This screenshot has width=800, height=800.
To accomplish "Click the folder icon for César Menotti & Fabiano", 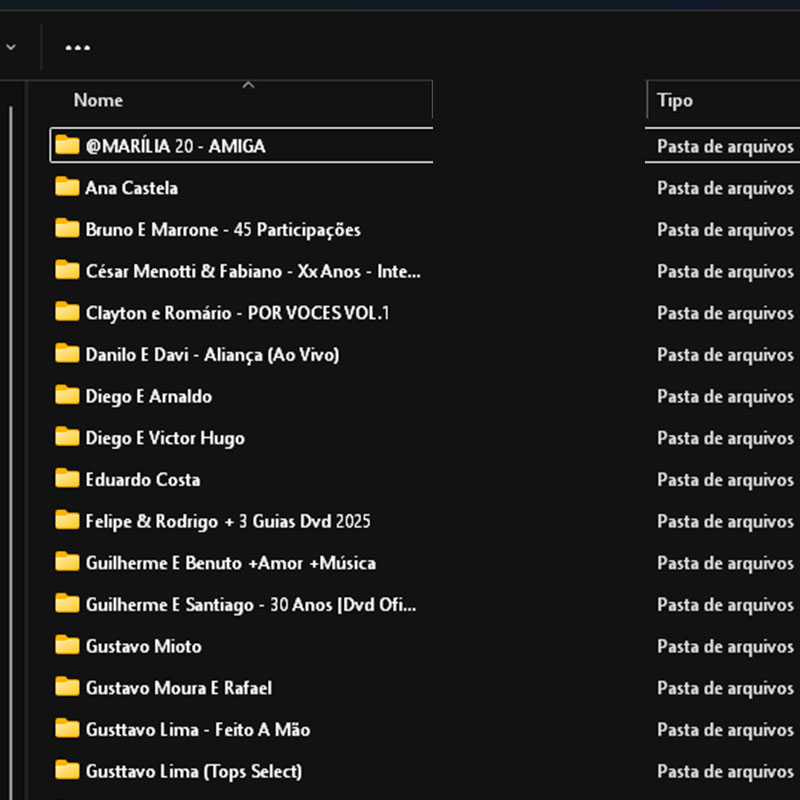I will pyautogui.click(x=67, y=270).
